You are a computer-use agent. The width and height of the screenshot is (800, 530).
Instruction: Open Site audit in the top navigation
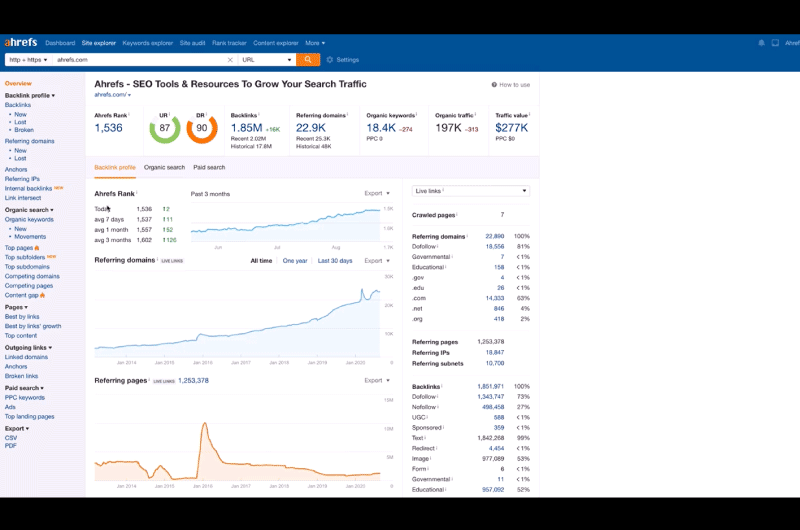192,43
